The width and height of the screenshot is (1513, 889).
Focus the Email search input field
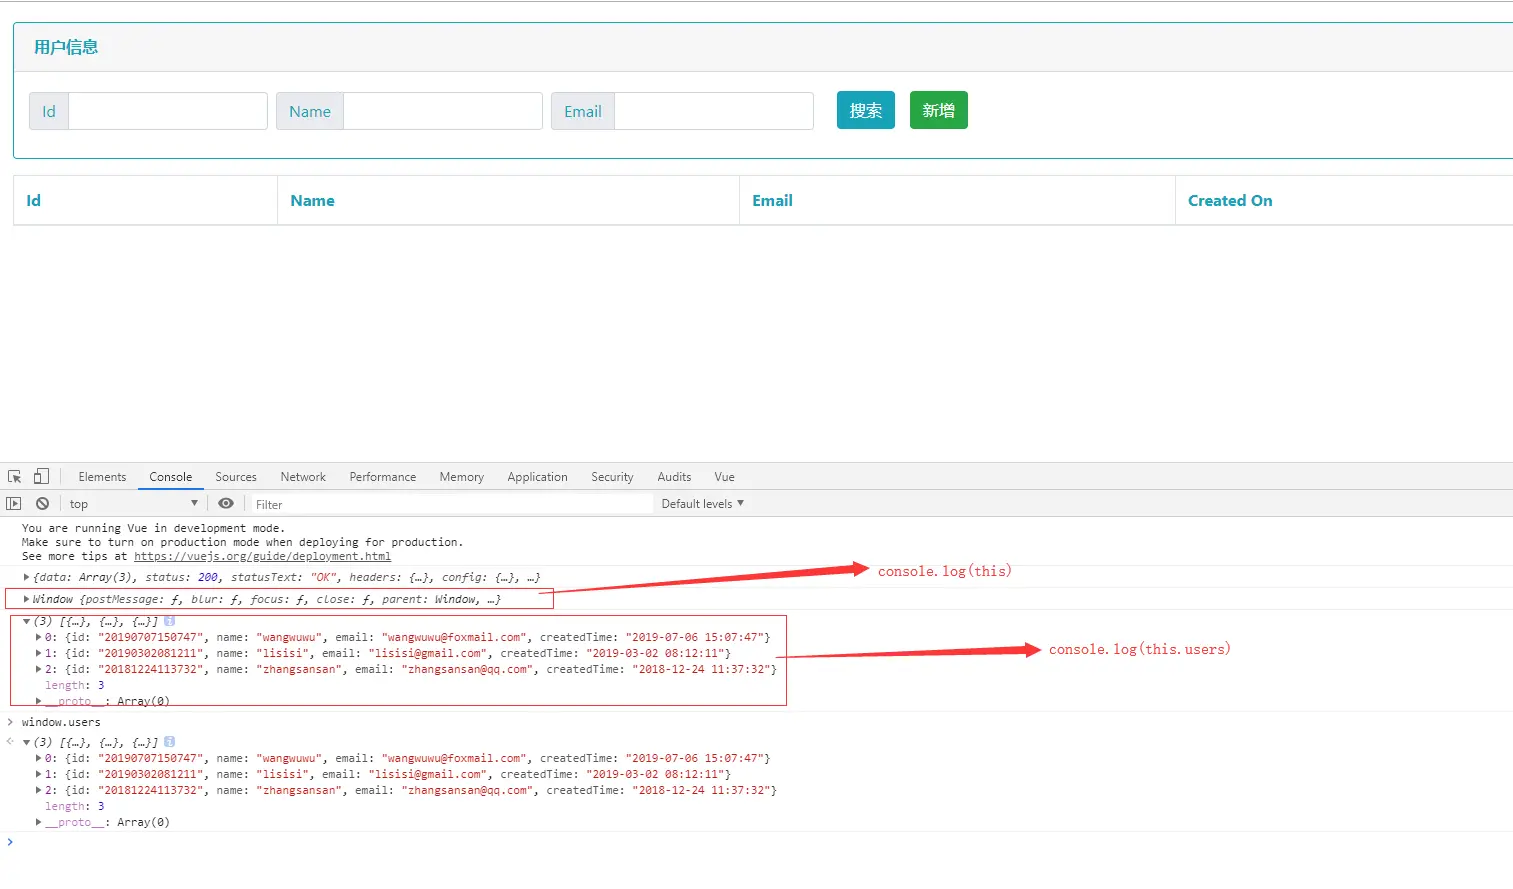714,111
